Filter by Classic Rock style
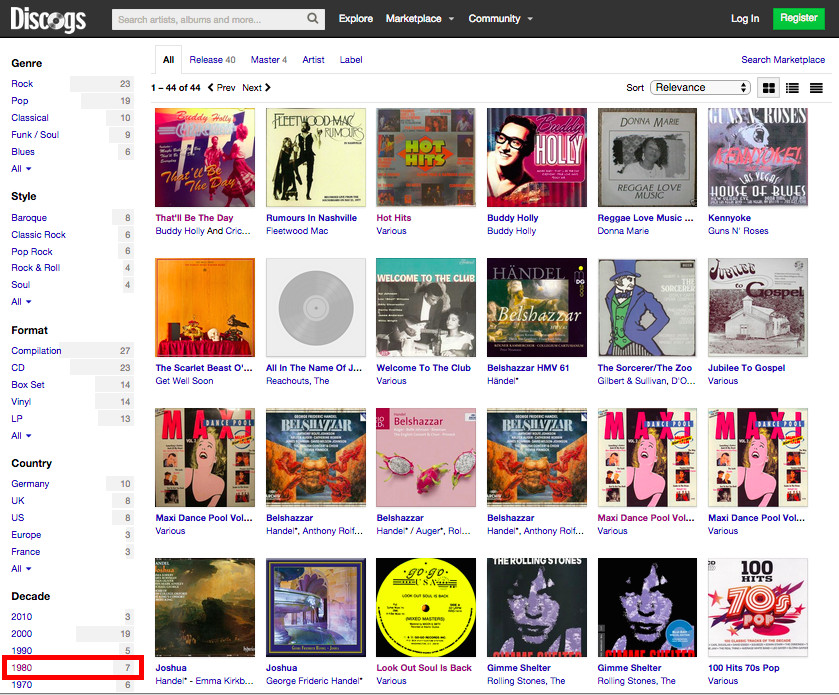The height and width of the screenshot is (695, 839). tap(38, 235)
